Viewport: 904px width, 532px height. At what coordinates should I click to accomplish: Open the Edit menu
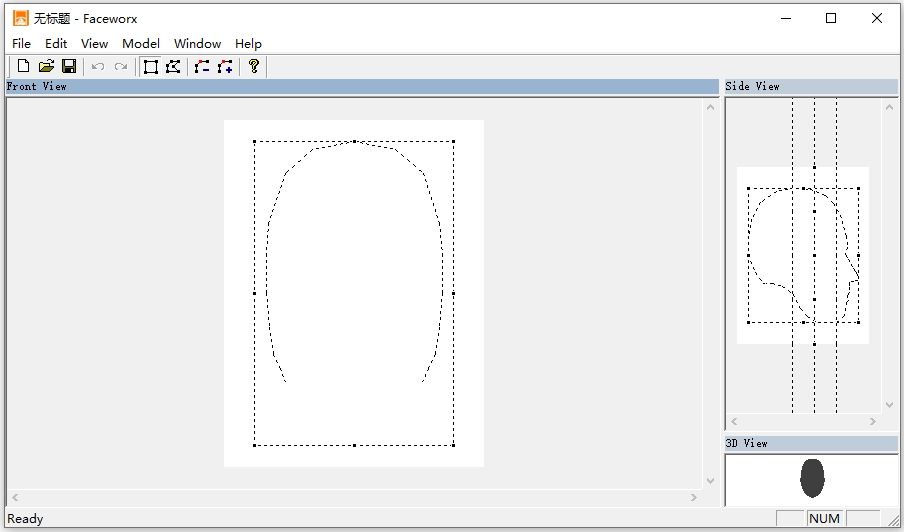pyautogui.click(x=56, y=43)
